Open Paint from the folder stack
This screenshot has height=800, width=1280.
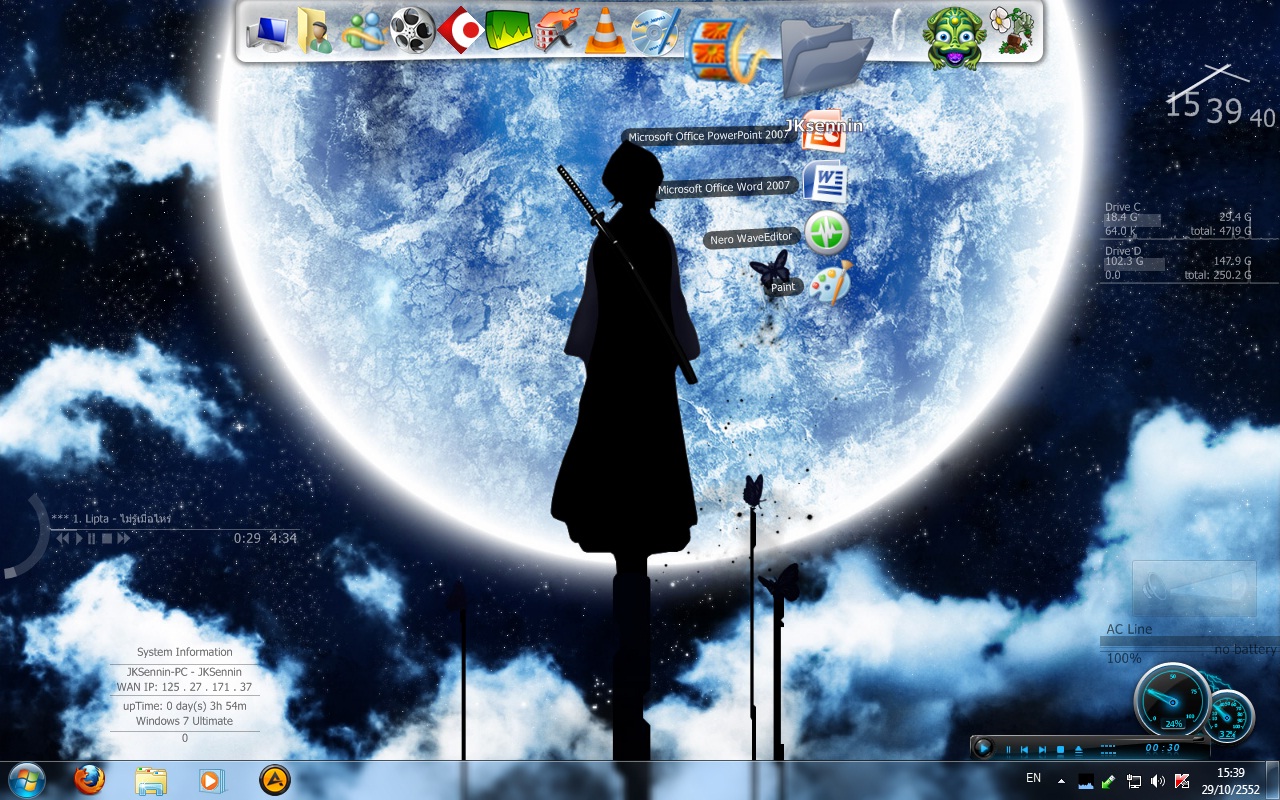(x=830, y=283)
